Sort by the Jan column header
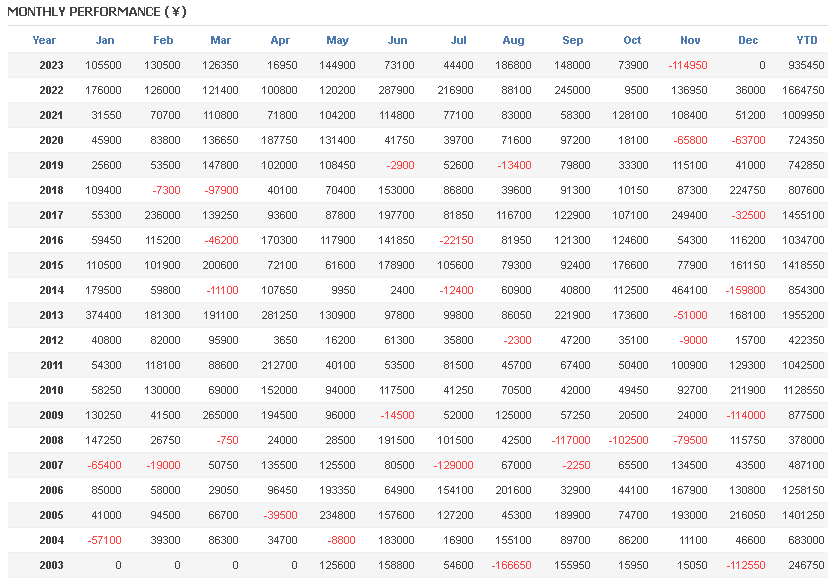Screen dimensions: 834x586 point(105,40)
